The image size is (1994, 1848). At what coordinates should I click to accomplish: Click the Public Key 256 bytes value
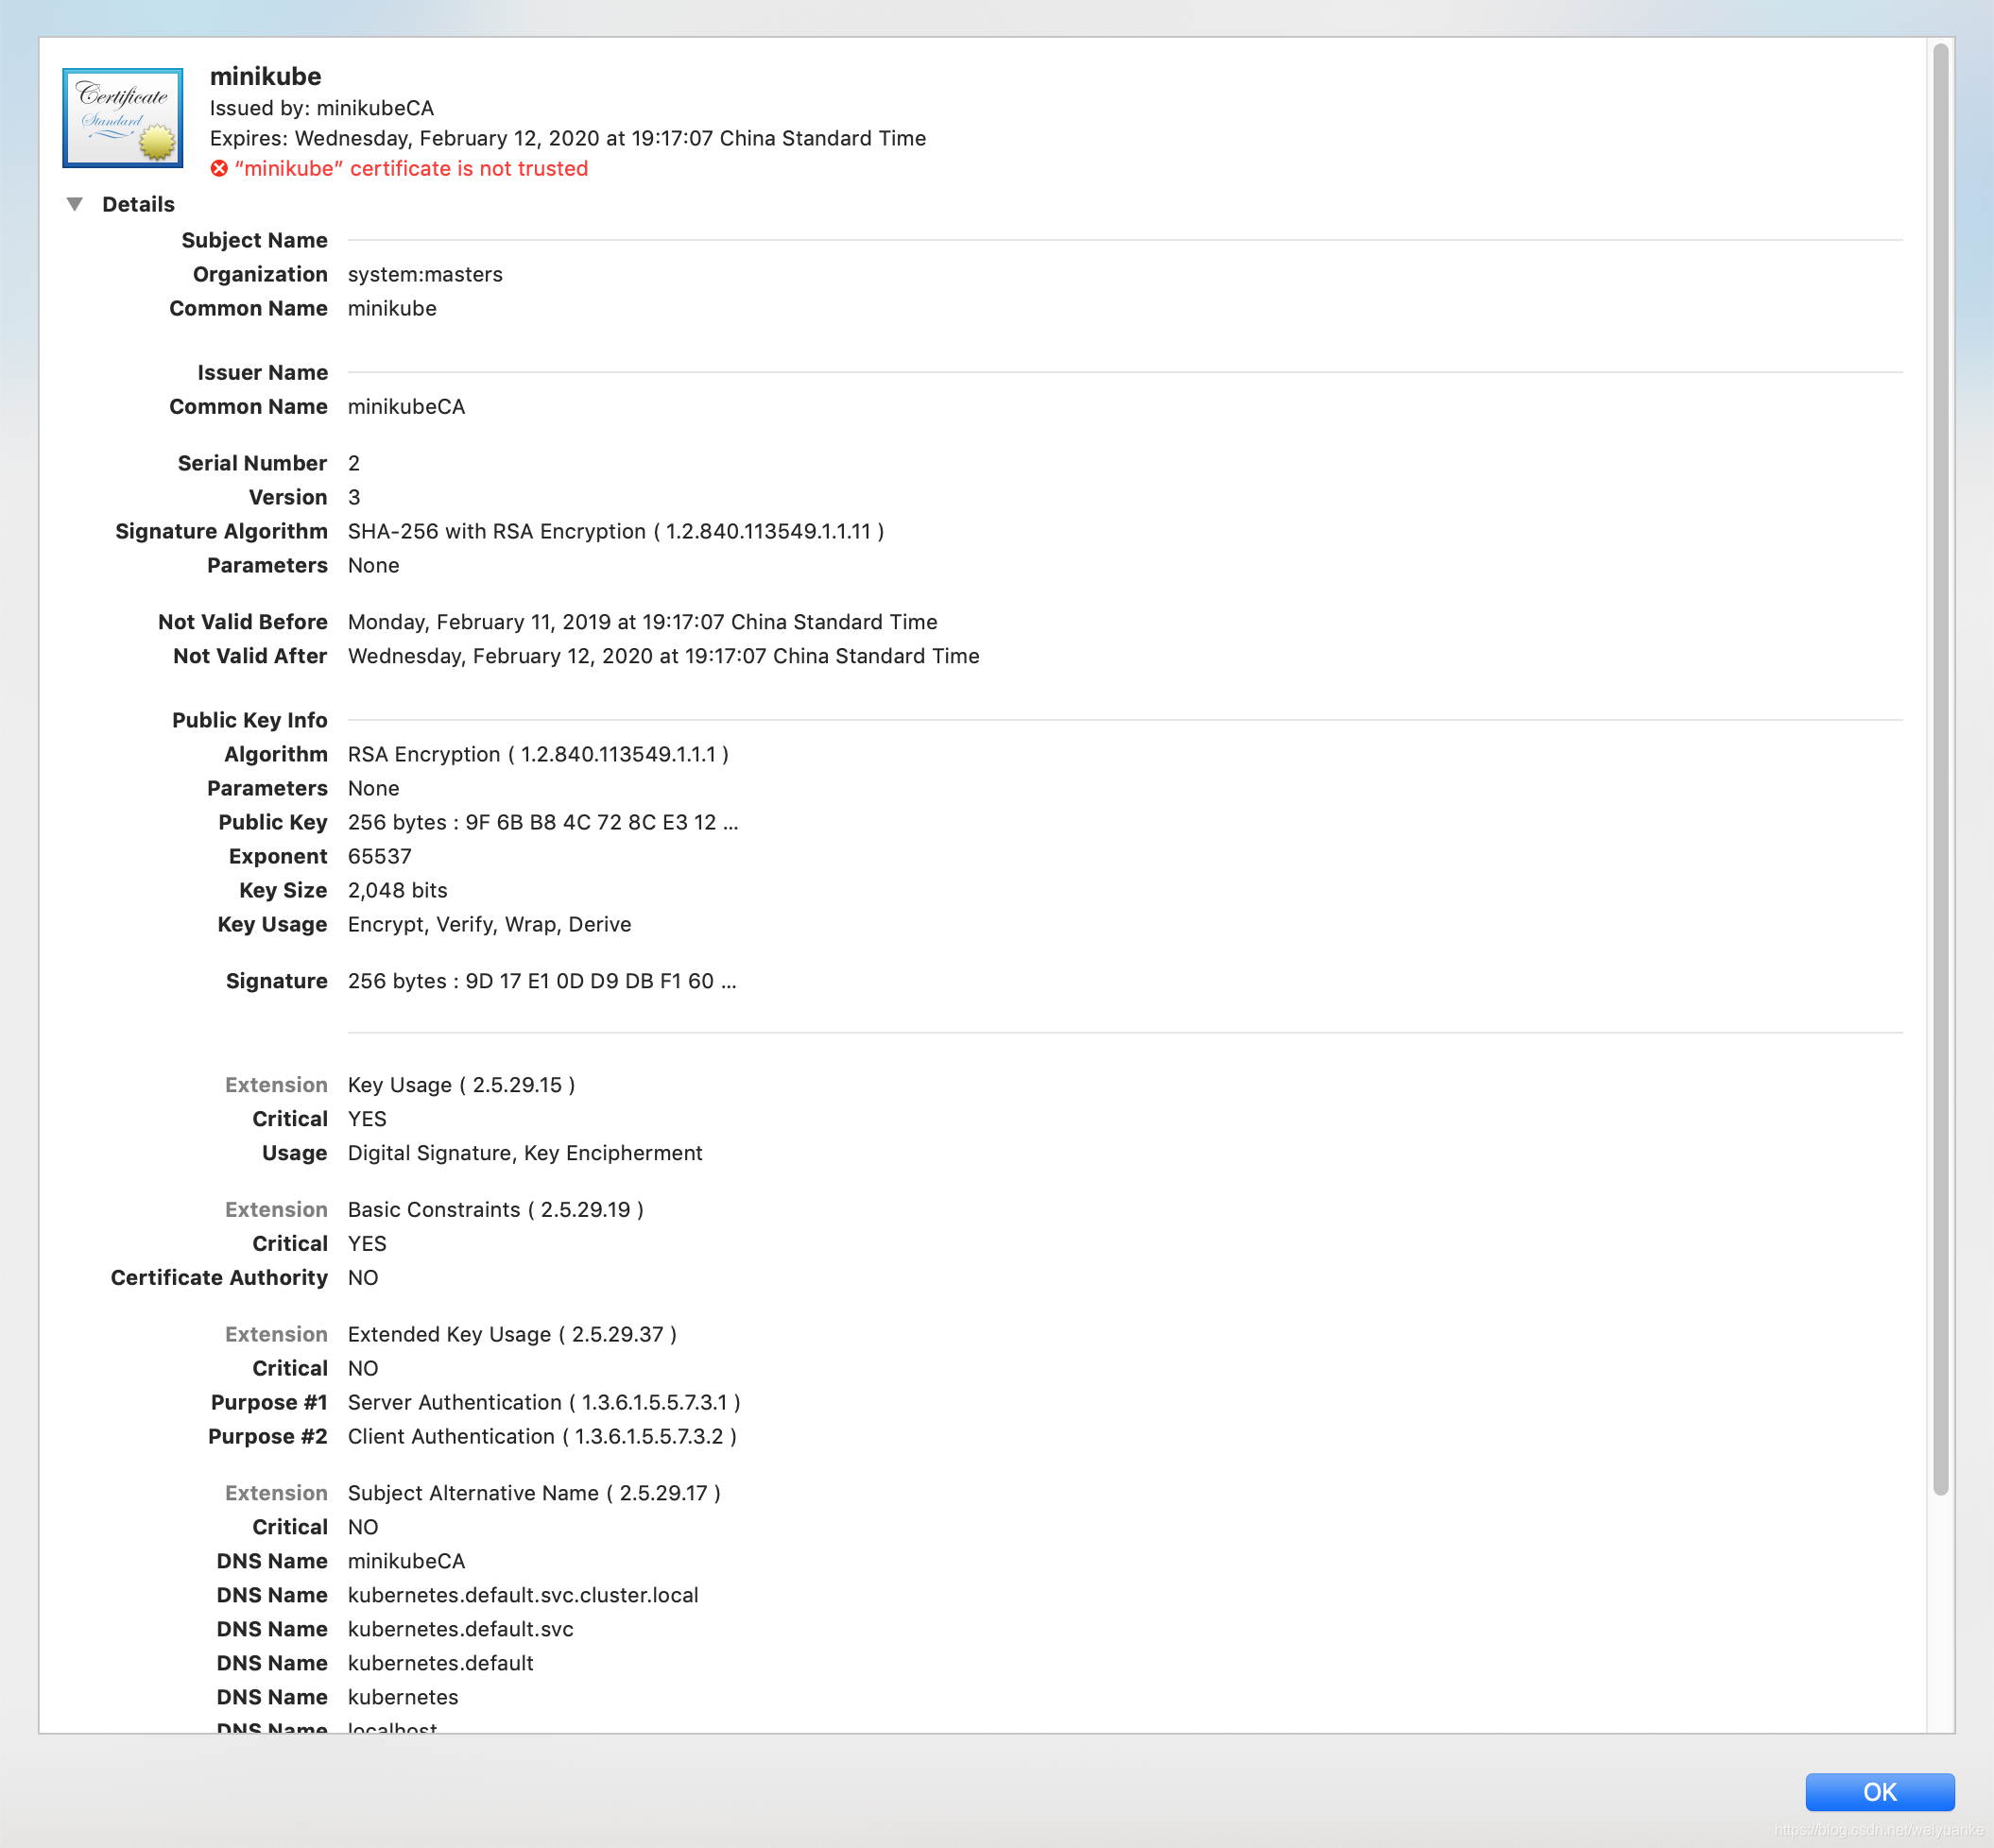point(542,822)
